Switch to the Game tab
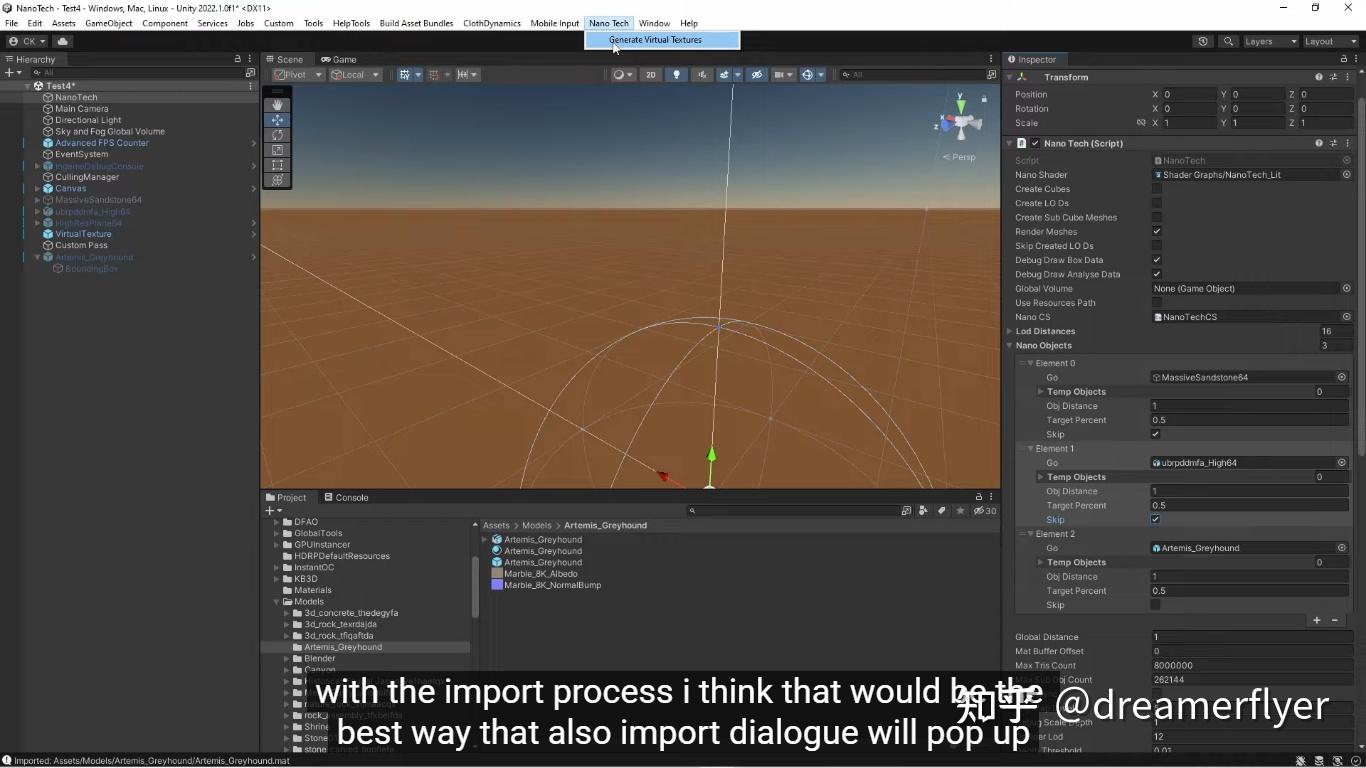 pos(342,59)
